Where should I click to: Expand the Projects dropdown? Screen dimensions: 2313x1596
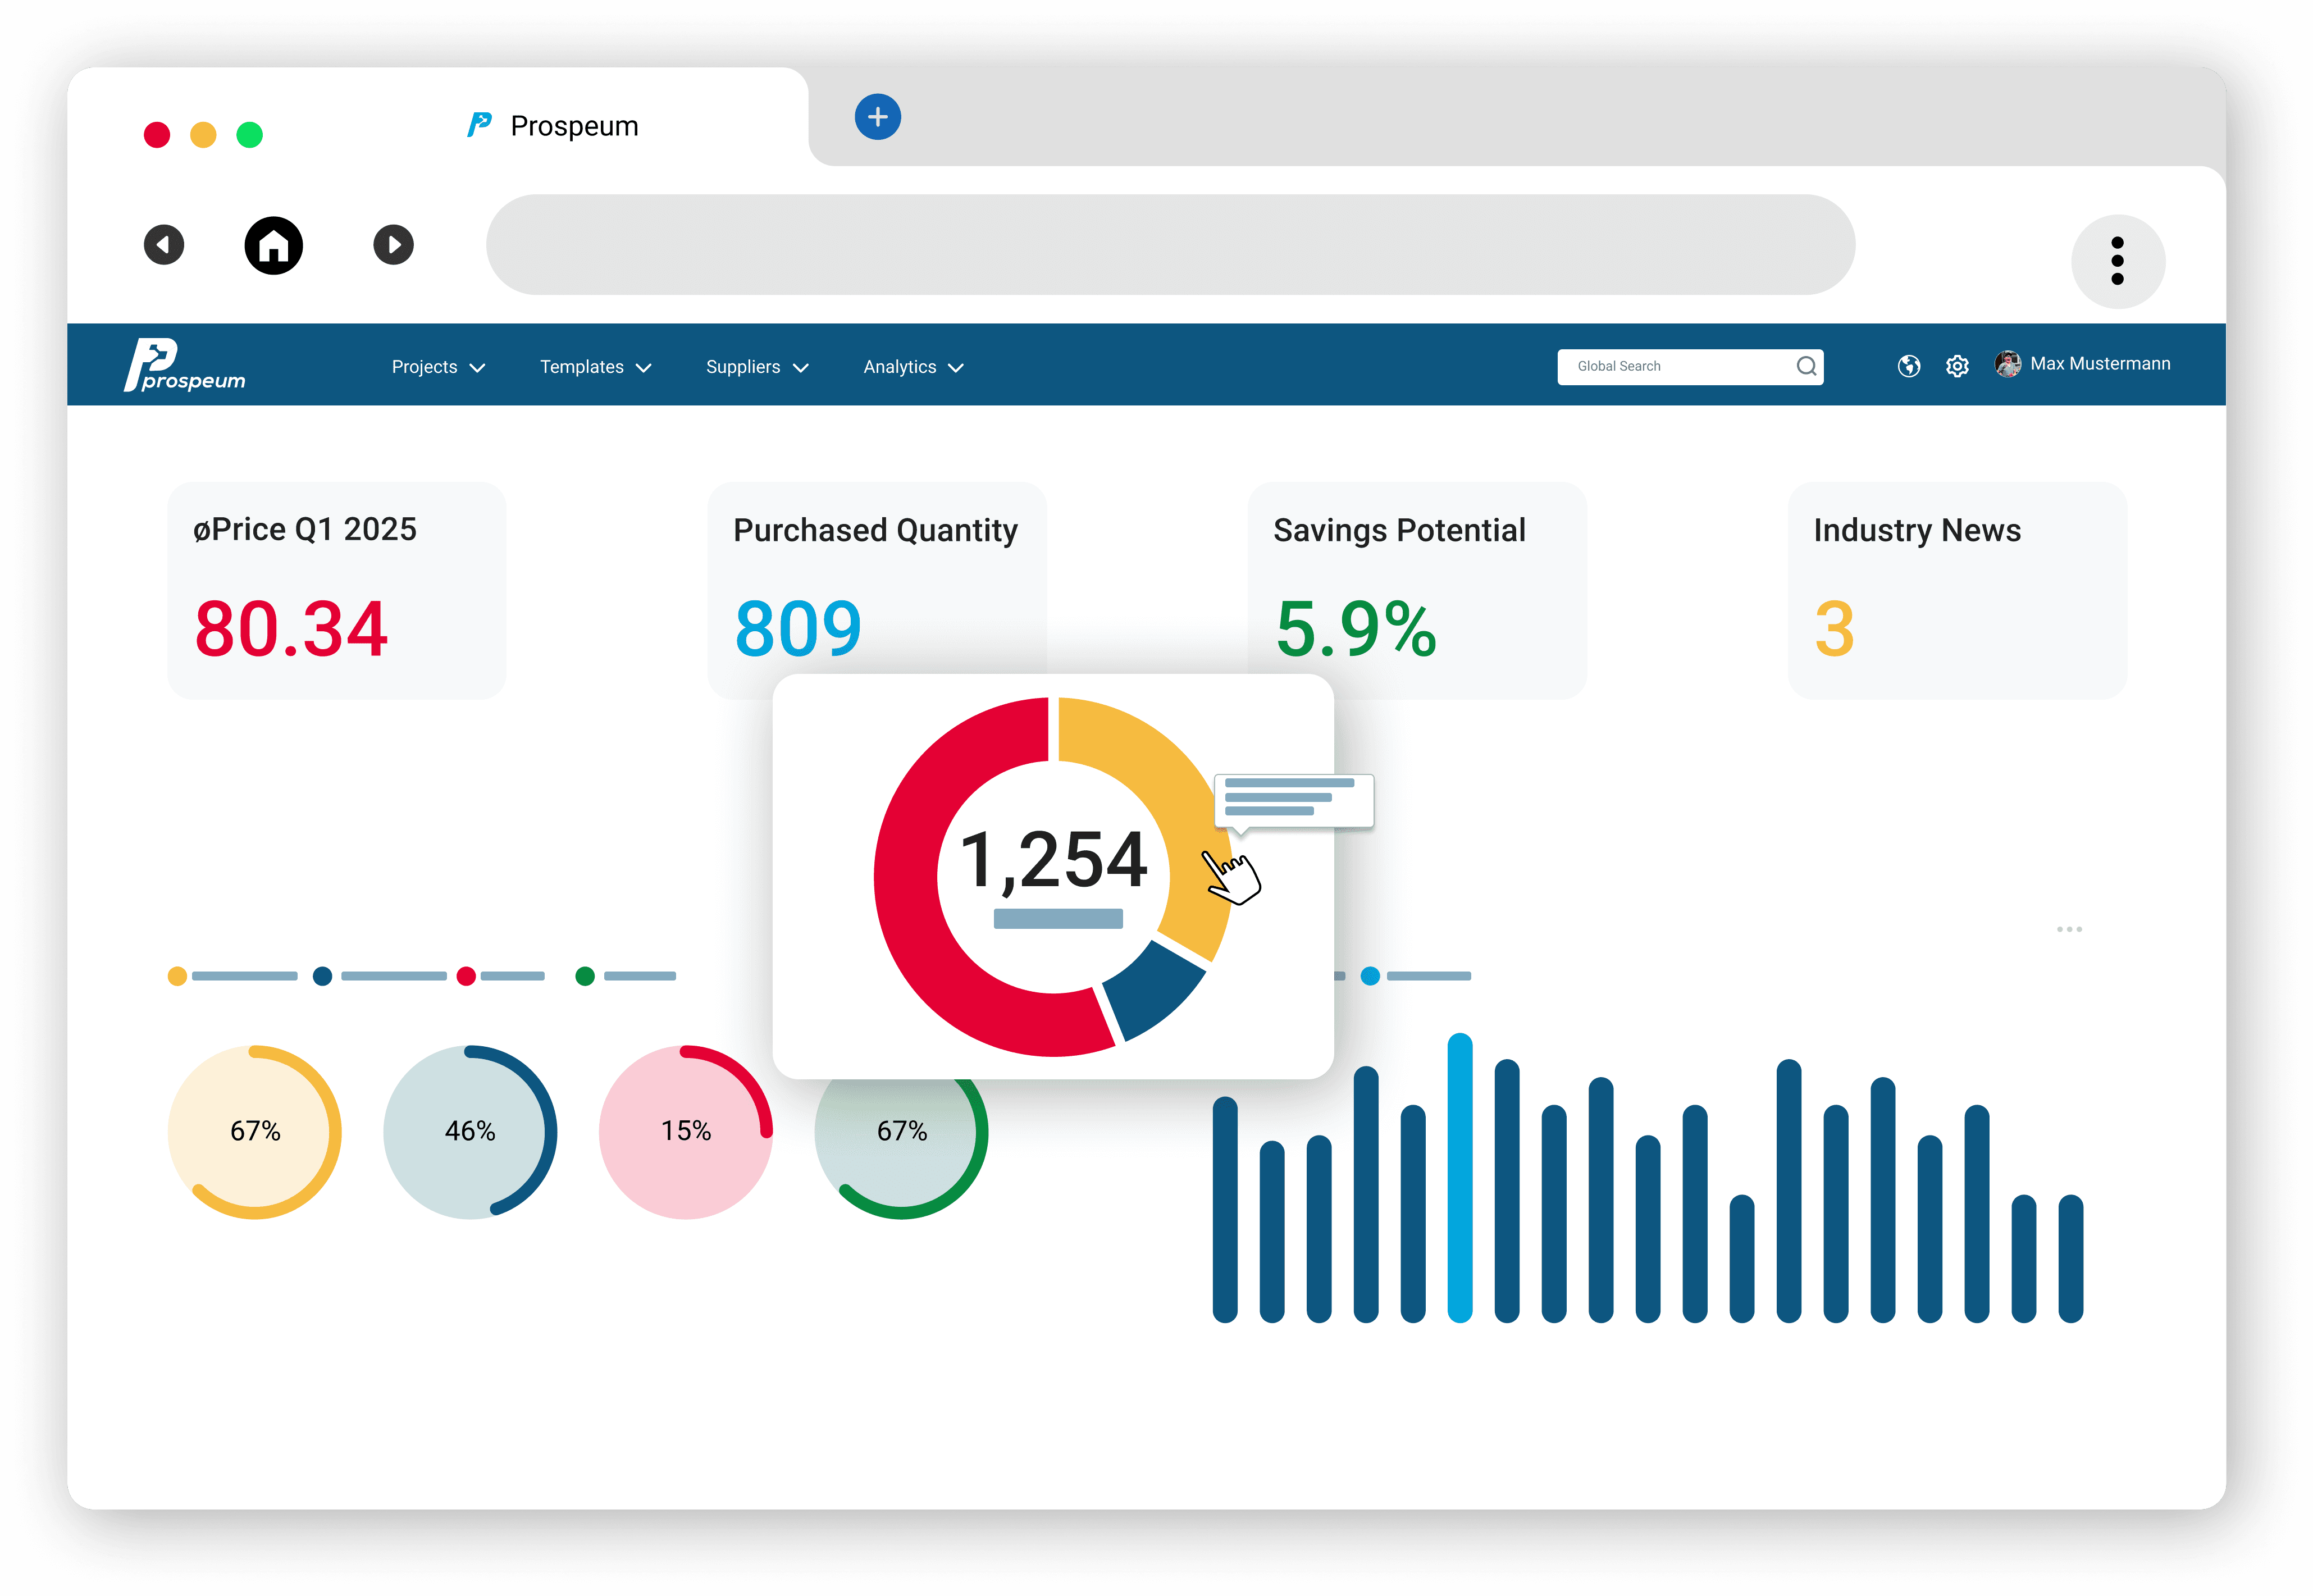click(x=438, y=367)
